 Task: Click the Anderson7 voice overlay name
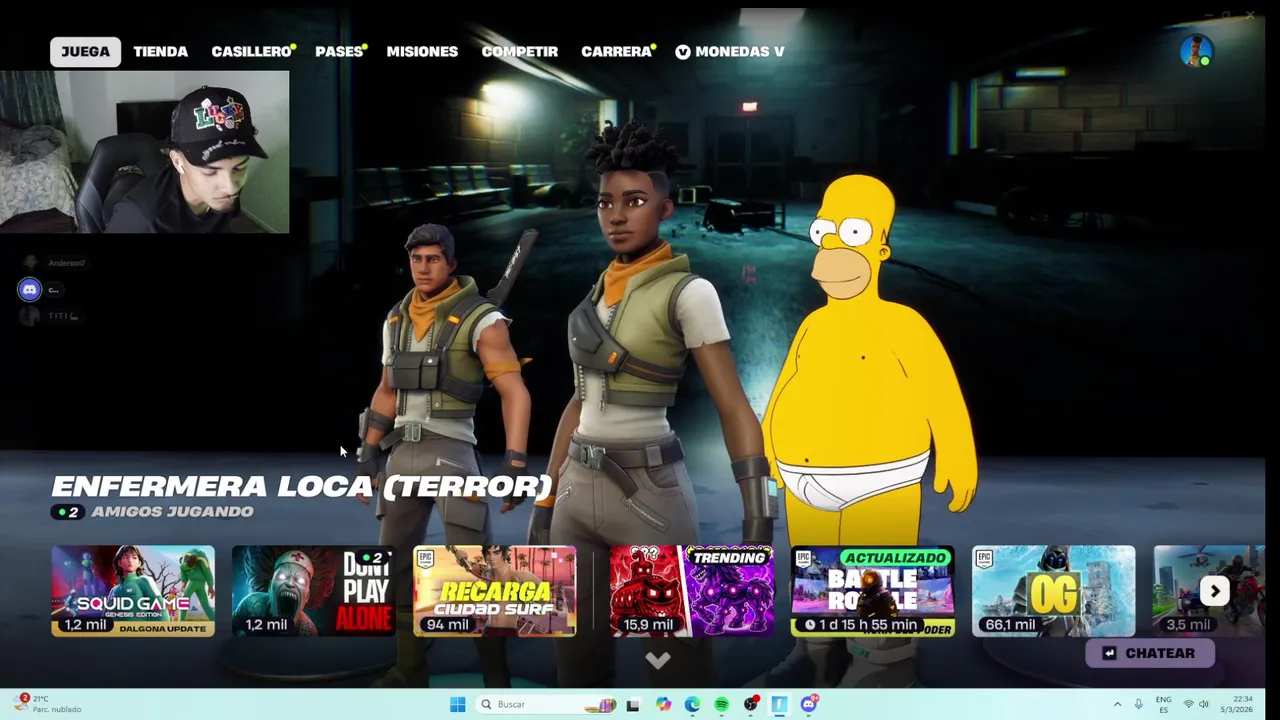(67, 263)
